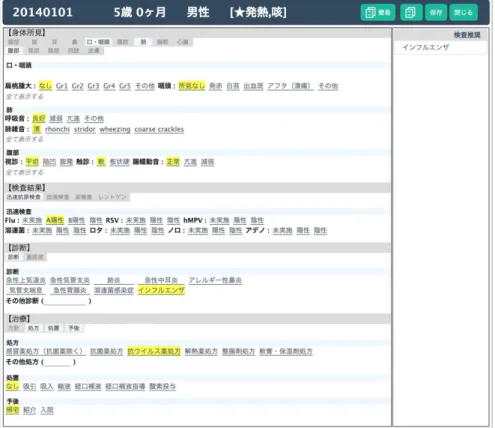Select 解熱薬処方 prescription
This screenshot has width=495, height=428.
(x=201, y=351)
